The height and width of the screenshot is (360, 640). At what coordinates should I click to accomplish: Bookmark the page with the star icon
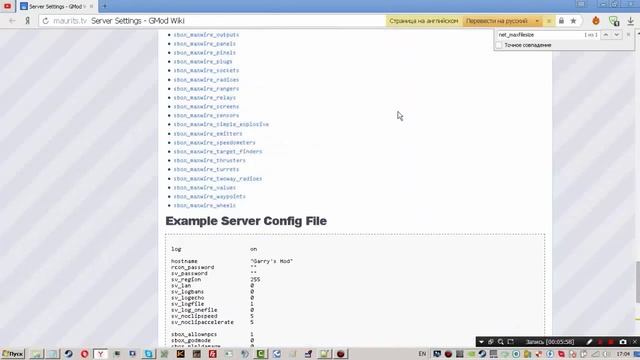[x=573, y=21]
